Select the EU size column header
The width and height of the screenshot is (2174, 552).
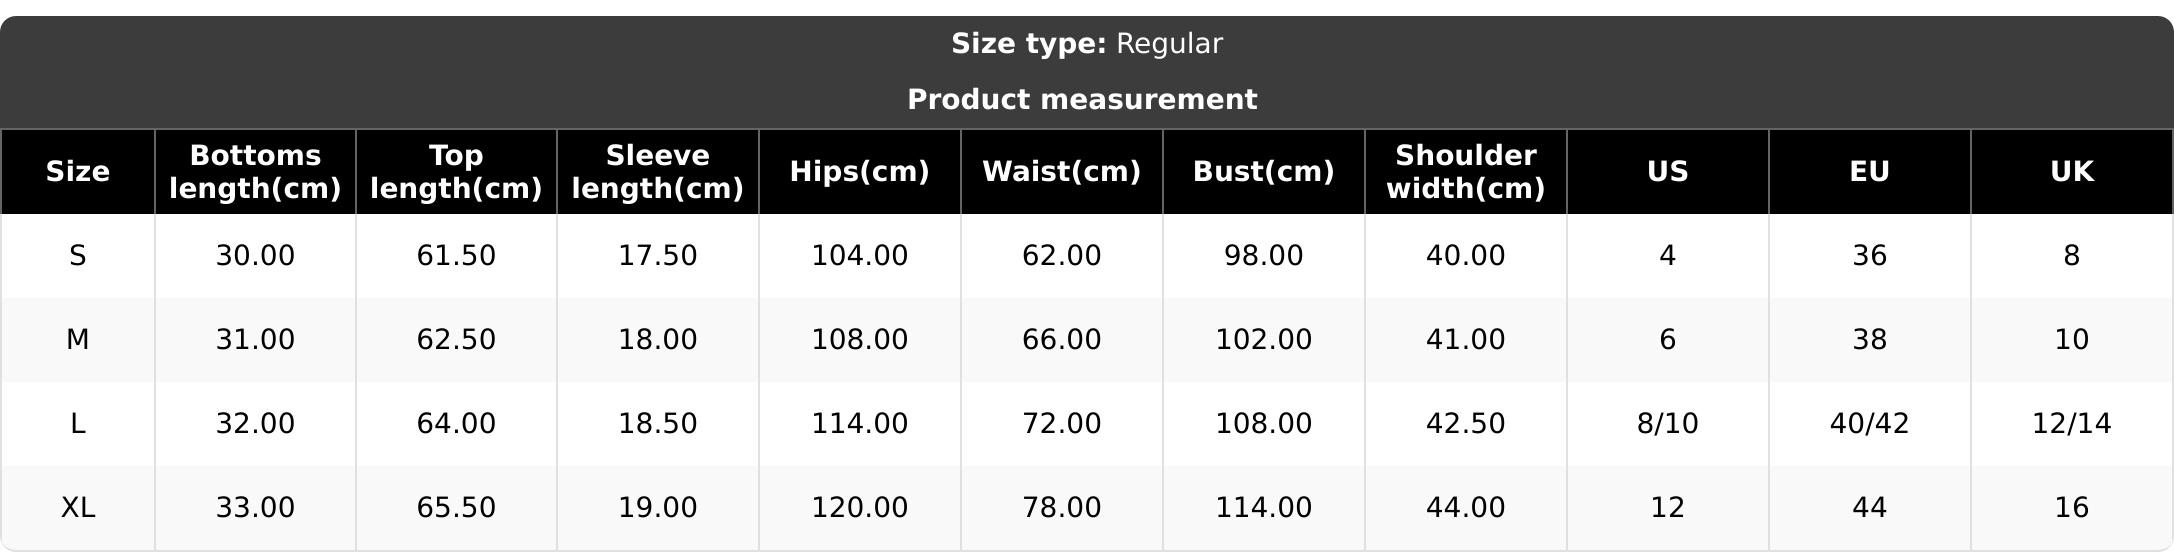[x=1870, y=172]
